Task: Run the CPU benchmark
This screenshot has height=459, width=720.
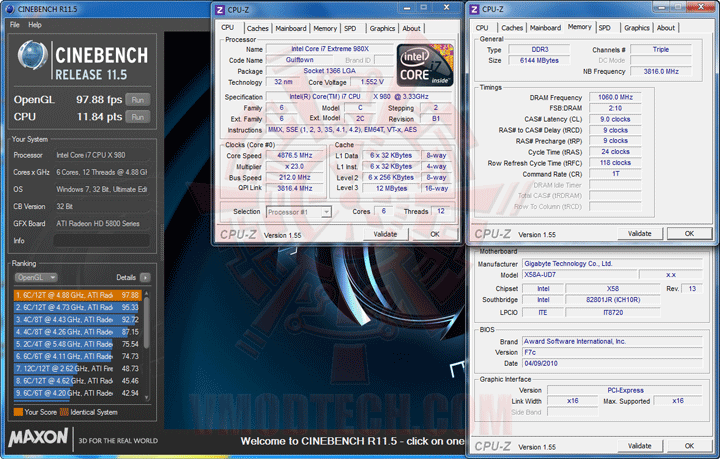Action: pos(138,117)
